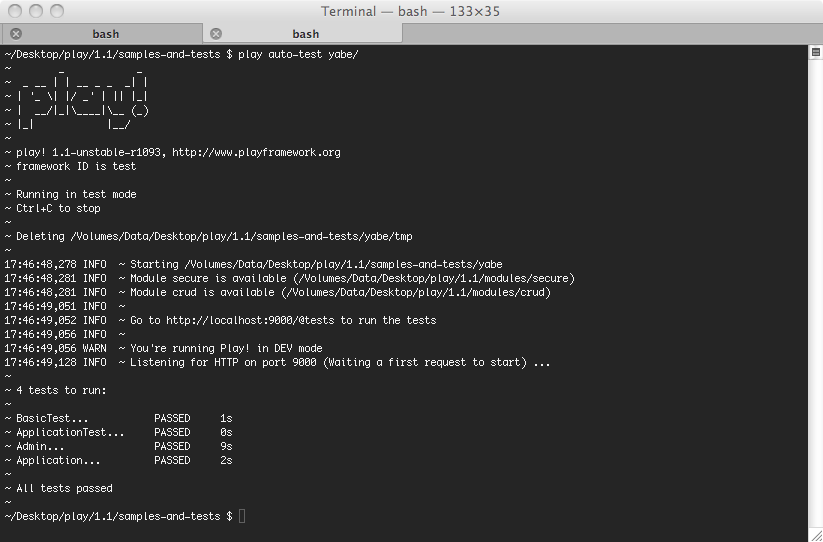Minimize the Terminal with the yellow button
The height and width of the screenshot is (542, 823).
(x=35, y=11)
